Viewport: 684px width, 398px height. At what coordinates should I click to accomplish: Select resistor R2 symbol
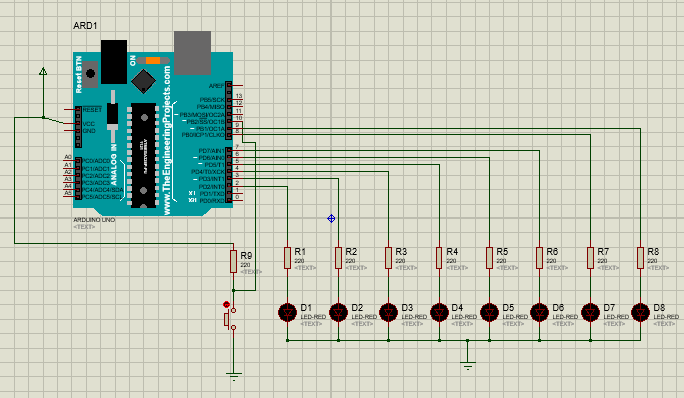(338, 258)
